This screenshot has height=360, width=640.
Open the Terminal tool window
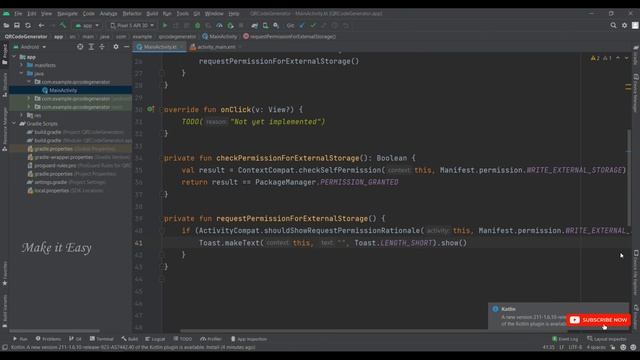point(102,339)
